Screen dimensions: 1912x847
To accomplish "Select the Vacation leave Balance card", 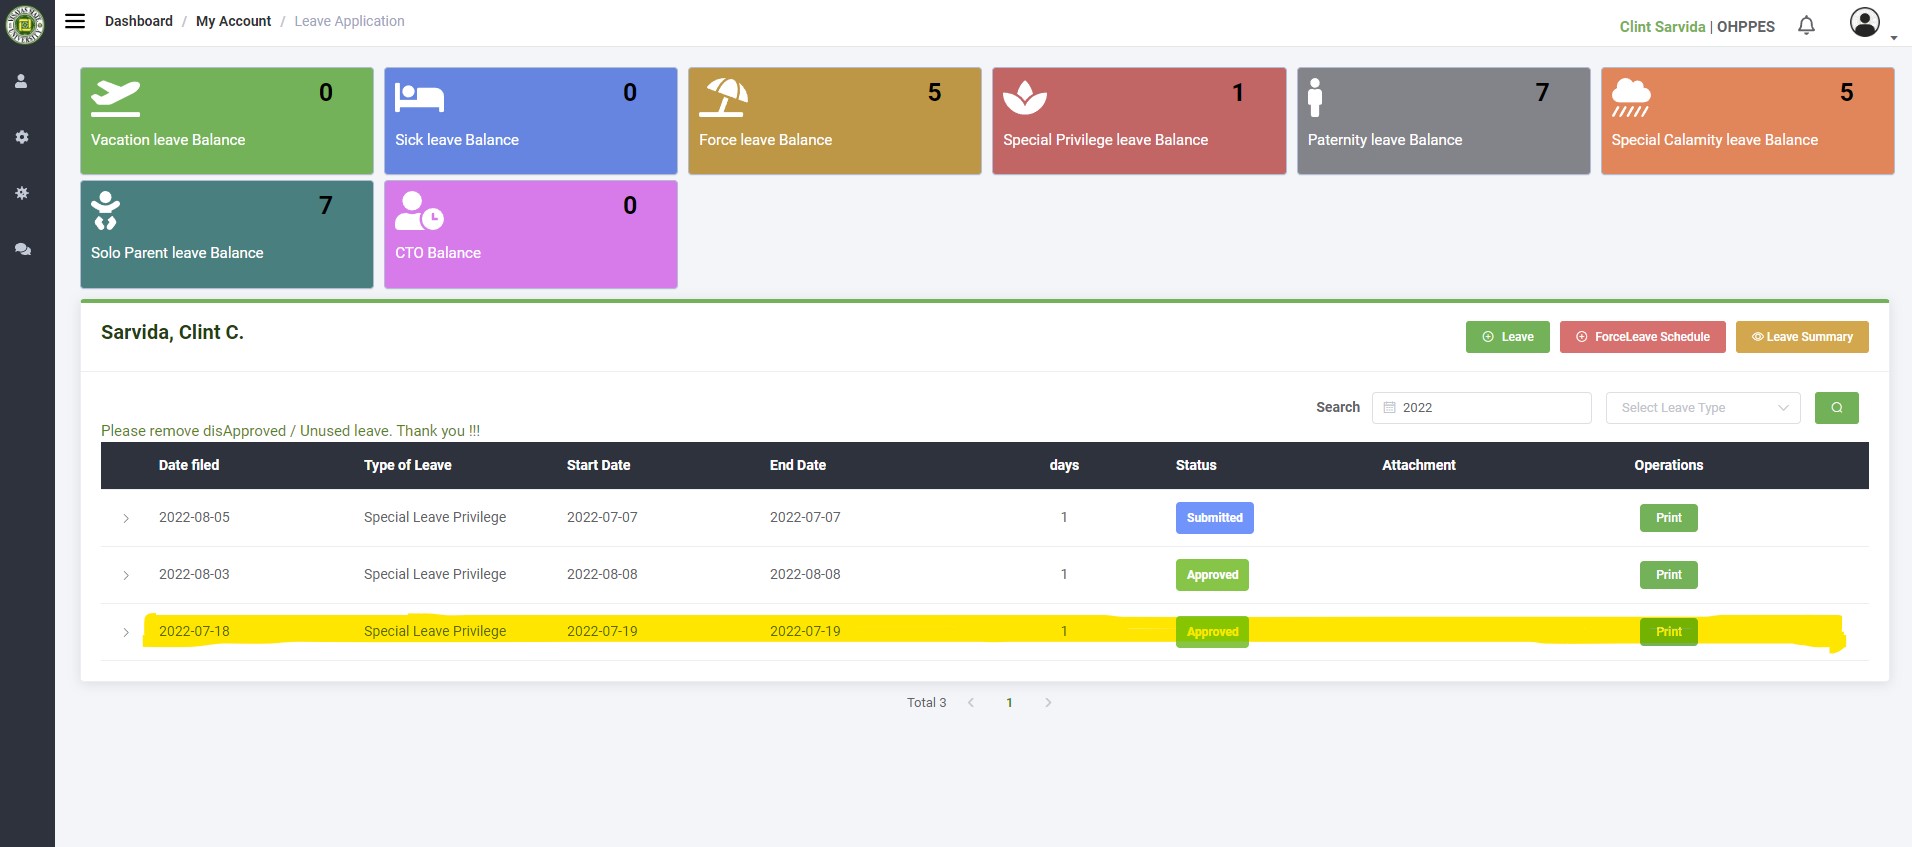I will [227, 121].
